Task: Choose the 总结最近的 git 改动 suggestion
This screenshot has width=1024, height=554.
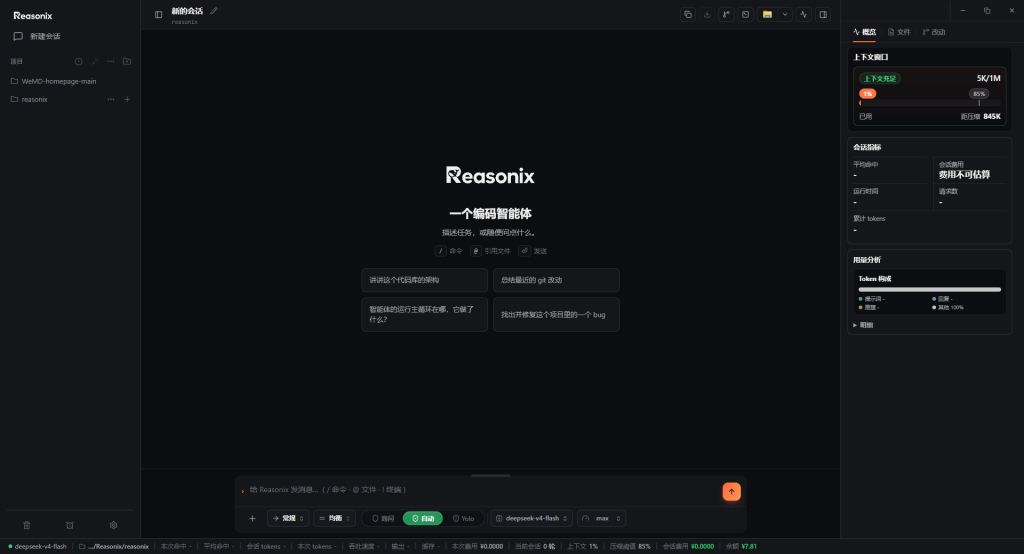Action: (556, 280)
